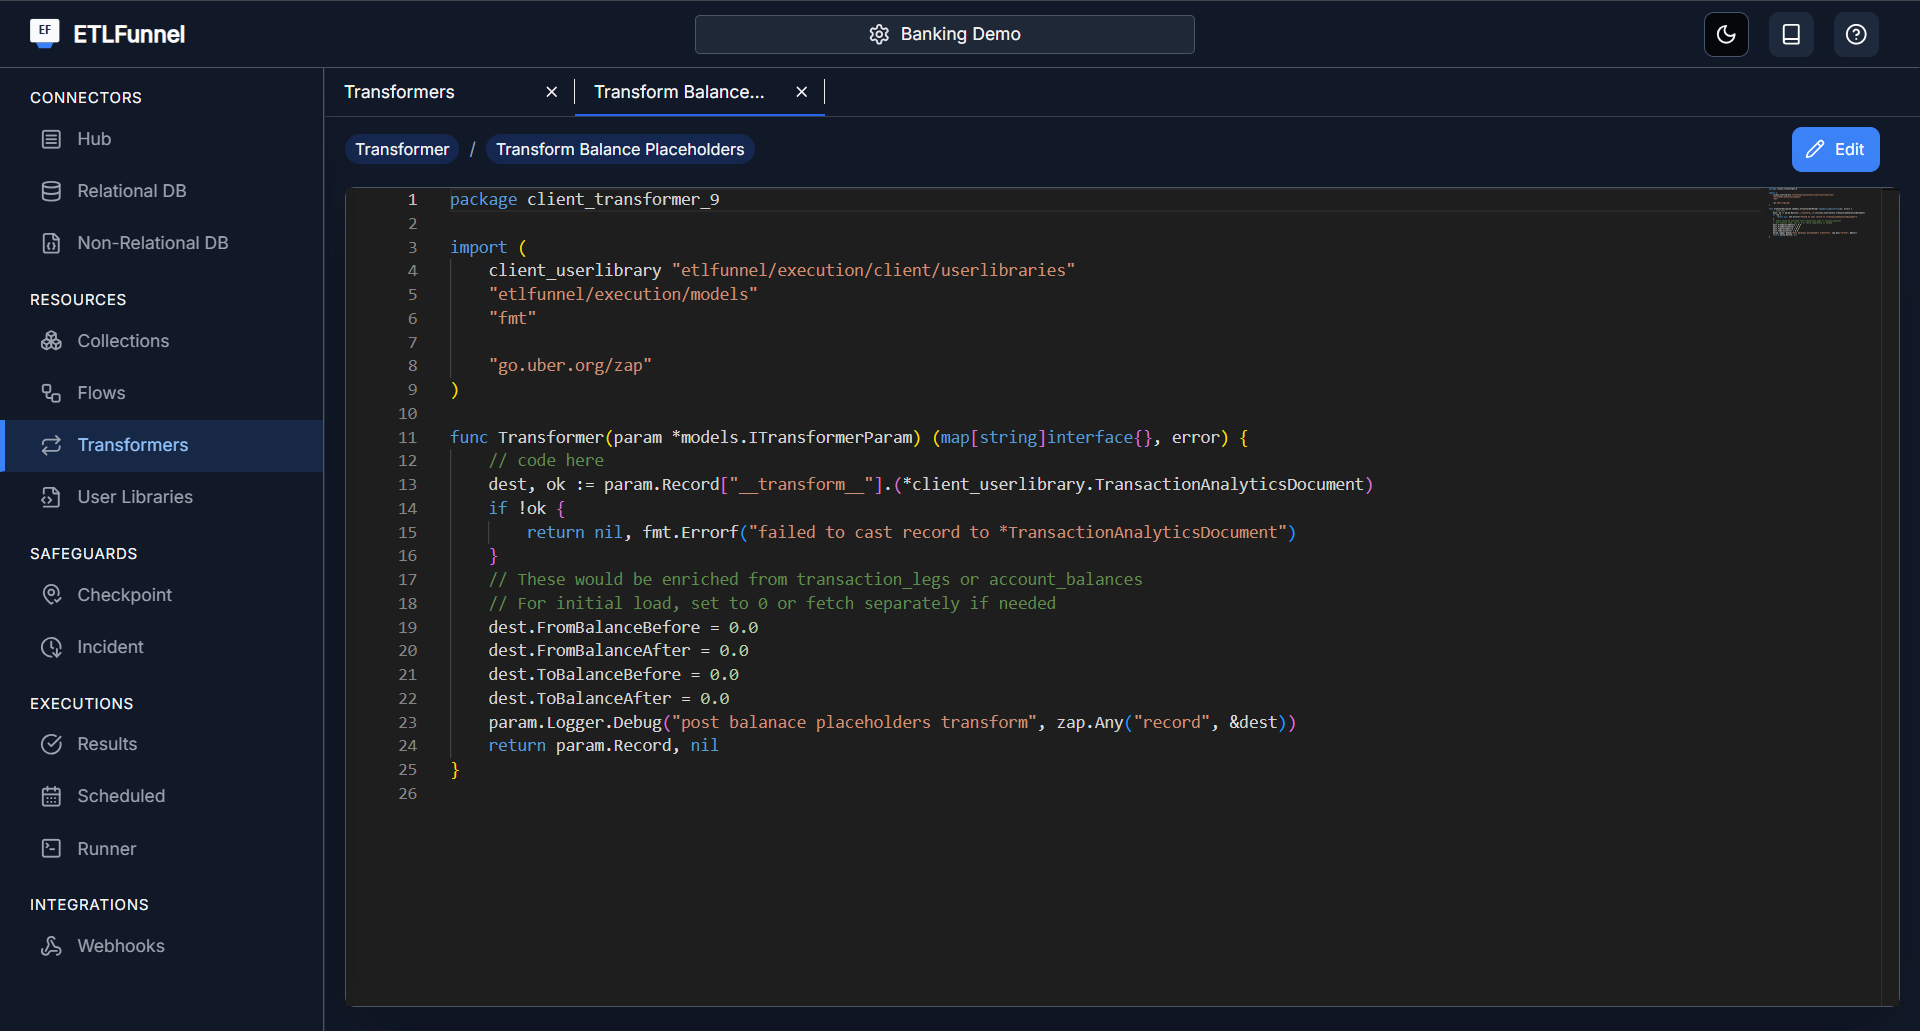Open Scheduled executions
Screen dimensions: 1920x1031
pos(121,796)
